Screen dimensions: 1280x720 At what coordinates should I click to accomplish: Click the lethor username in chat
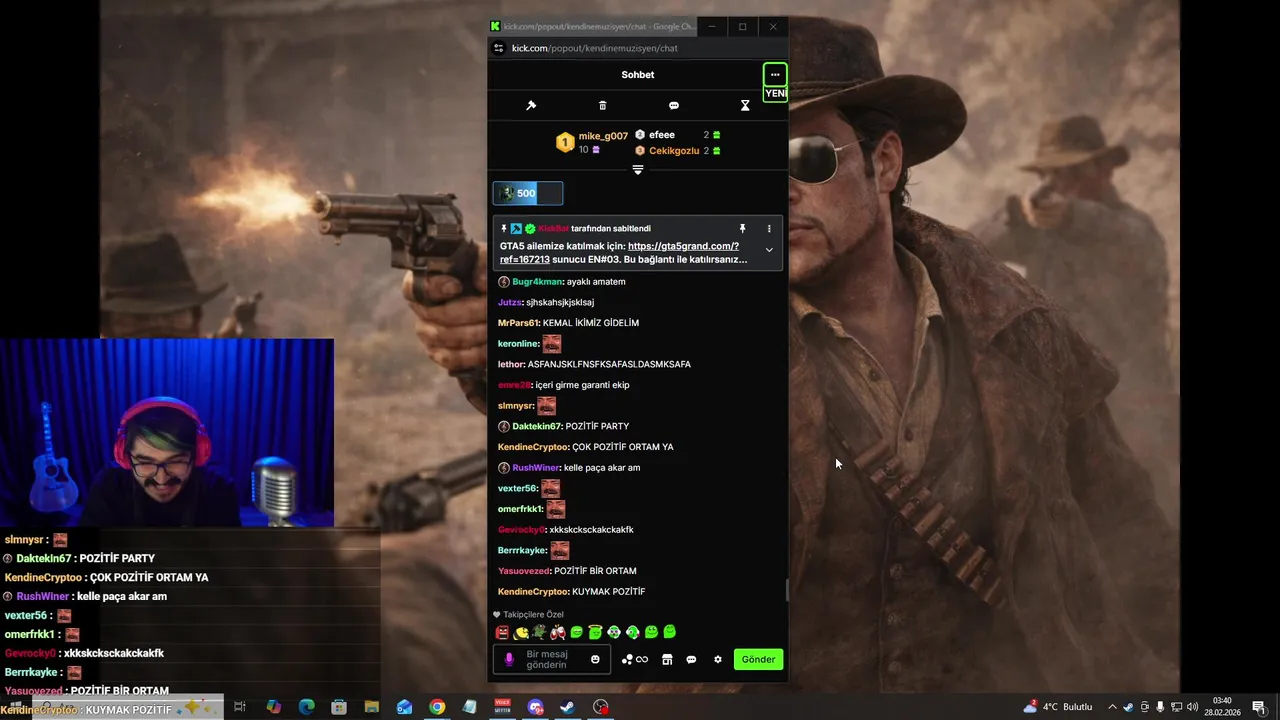click(x=510, y=364)
